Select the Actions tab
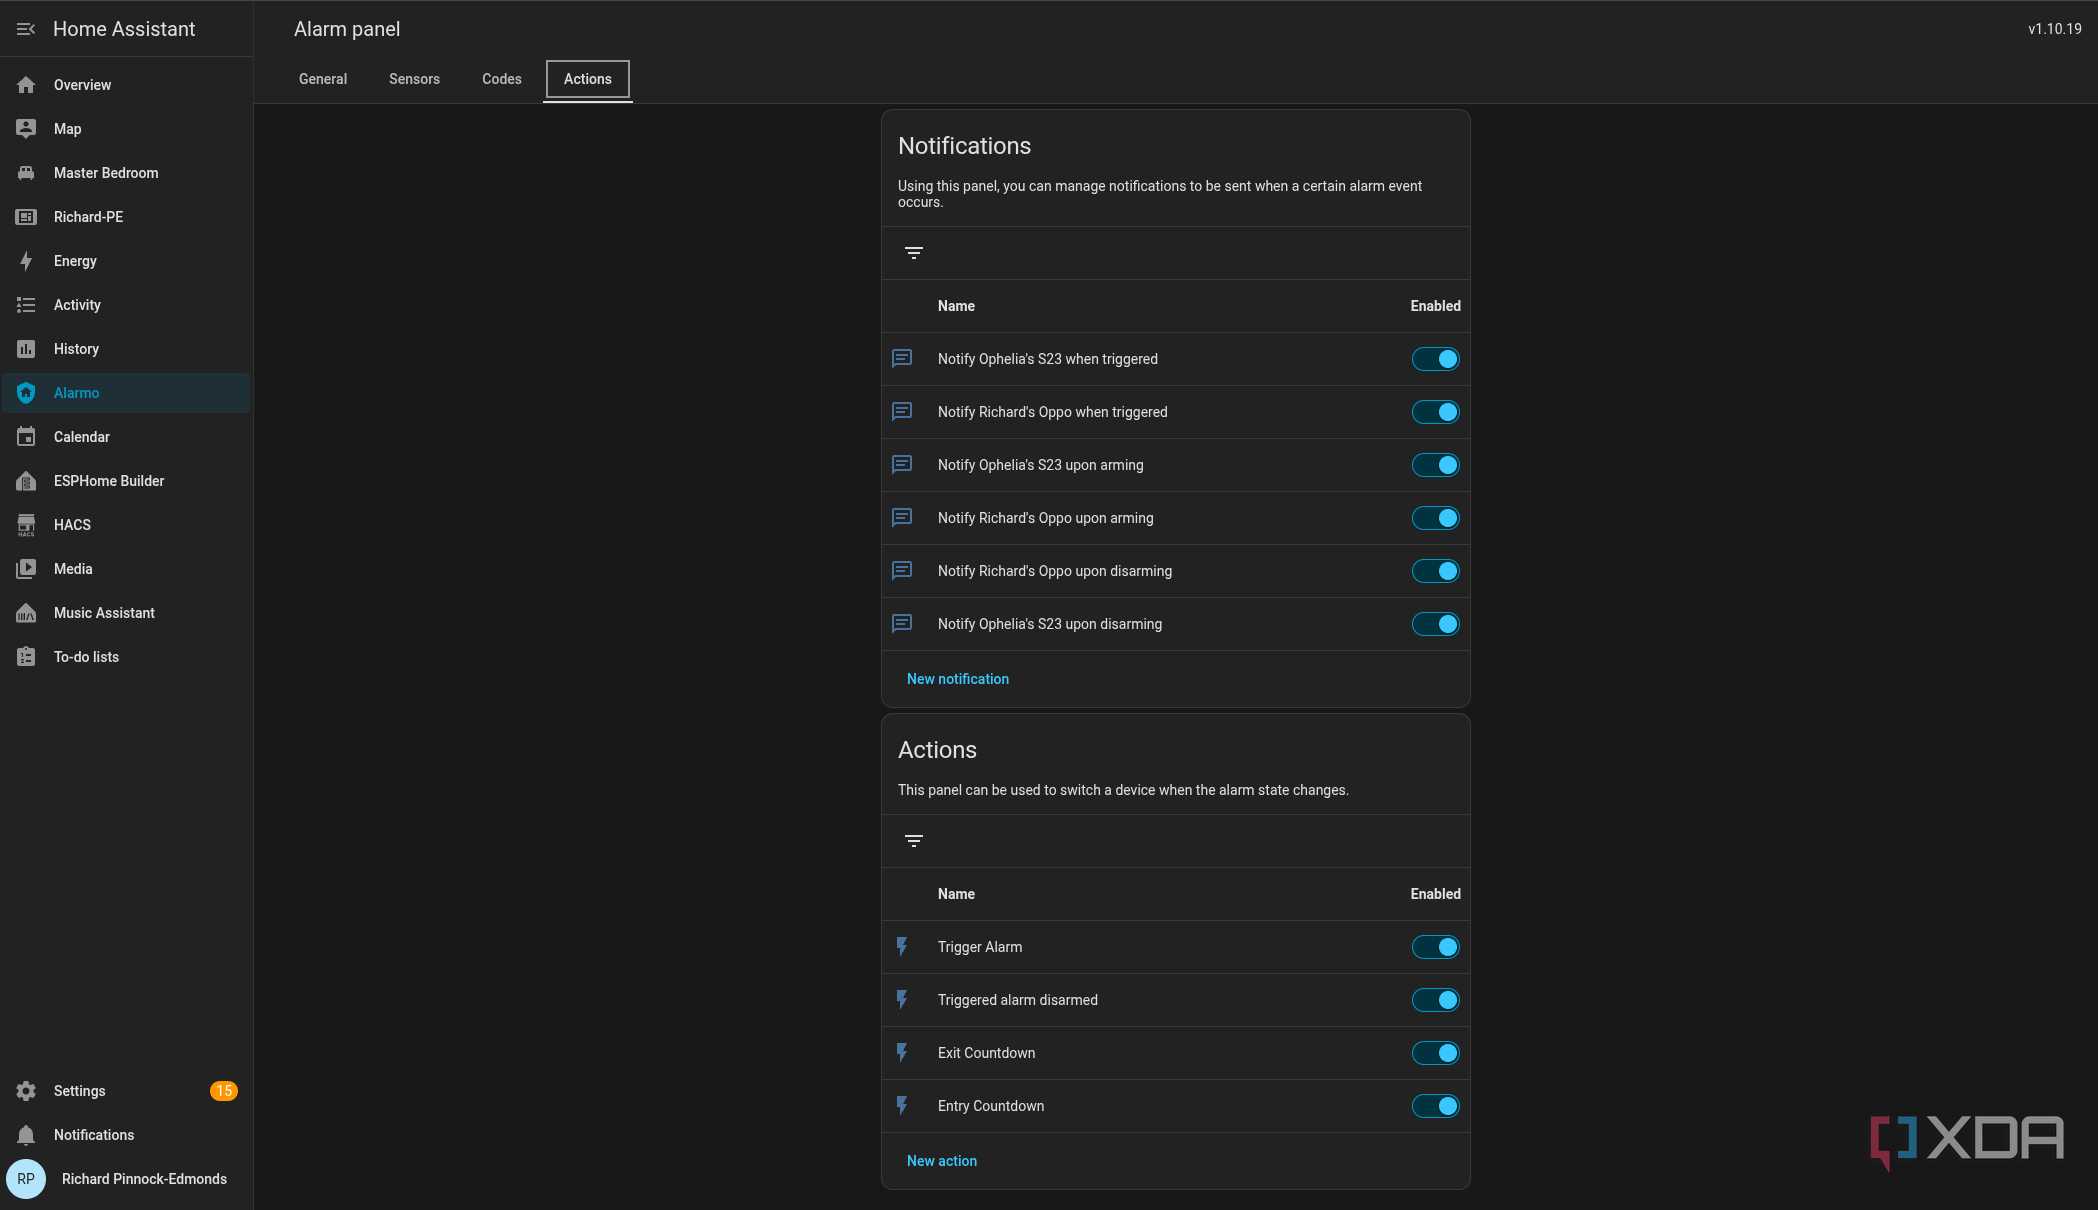The height and width of the screenshot is (1210, 2098). [x=588, y=79]
